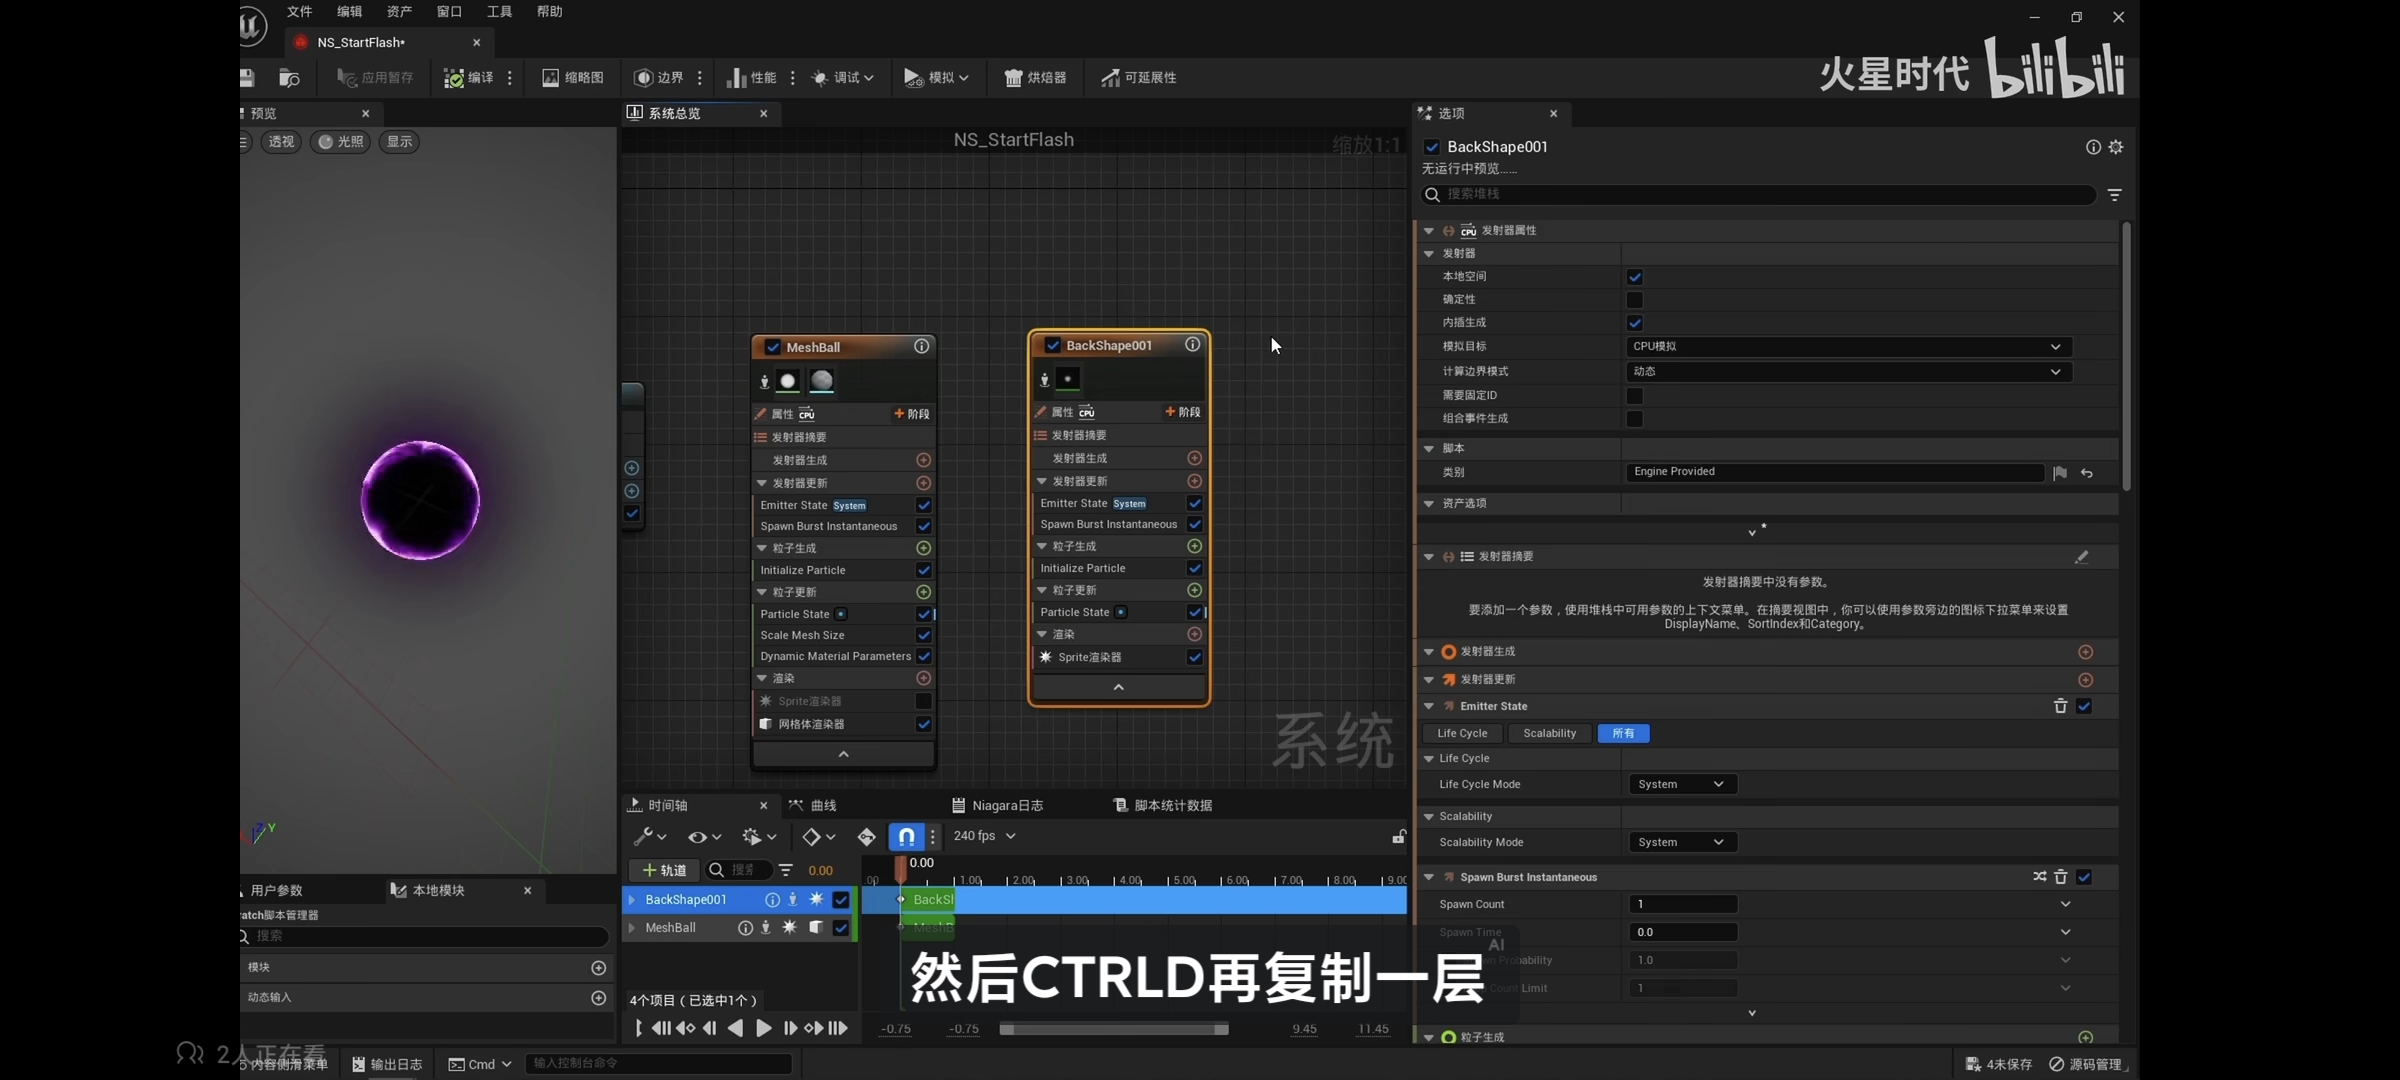The height and width of the screenshot is (1080, 2400).
Task: Delete the Emitter State module via trash icon
Action: pos(2060,706)
